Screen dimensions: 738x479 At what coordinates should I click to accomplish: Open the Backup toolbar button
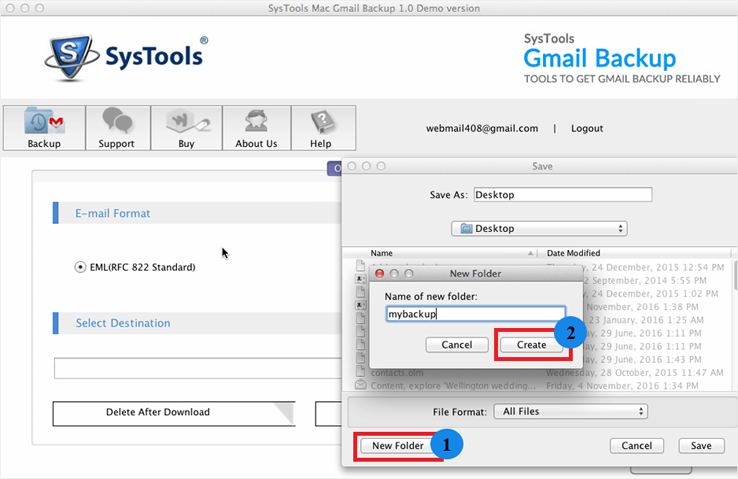click(44, 128)
